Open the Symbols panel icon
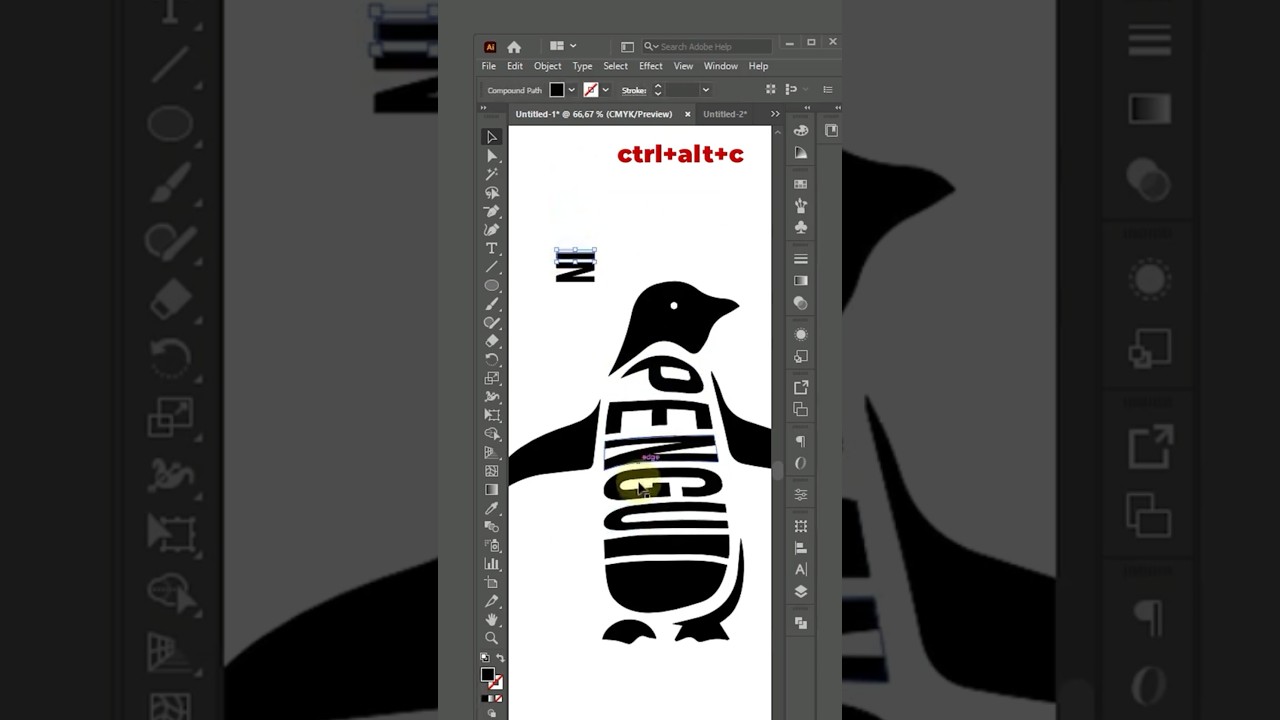This screenshot has width=1280, height=720. pyautogui.click(x=801, y=227)
